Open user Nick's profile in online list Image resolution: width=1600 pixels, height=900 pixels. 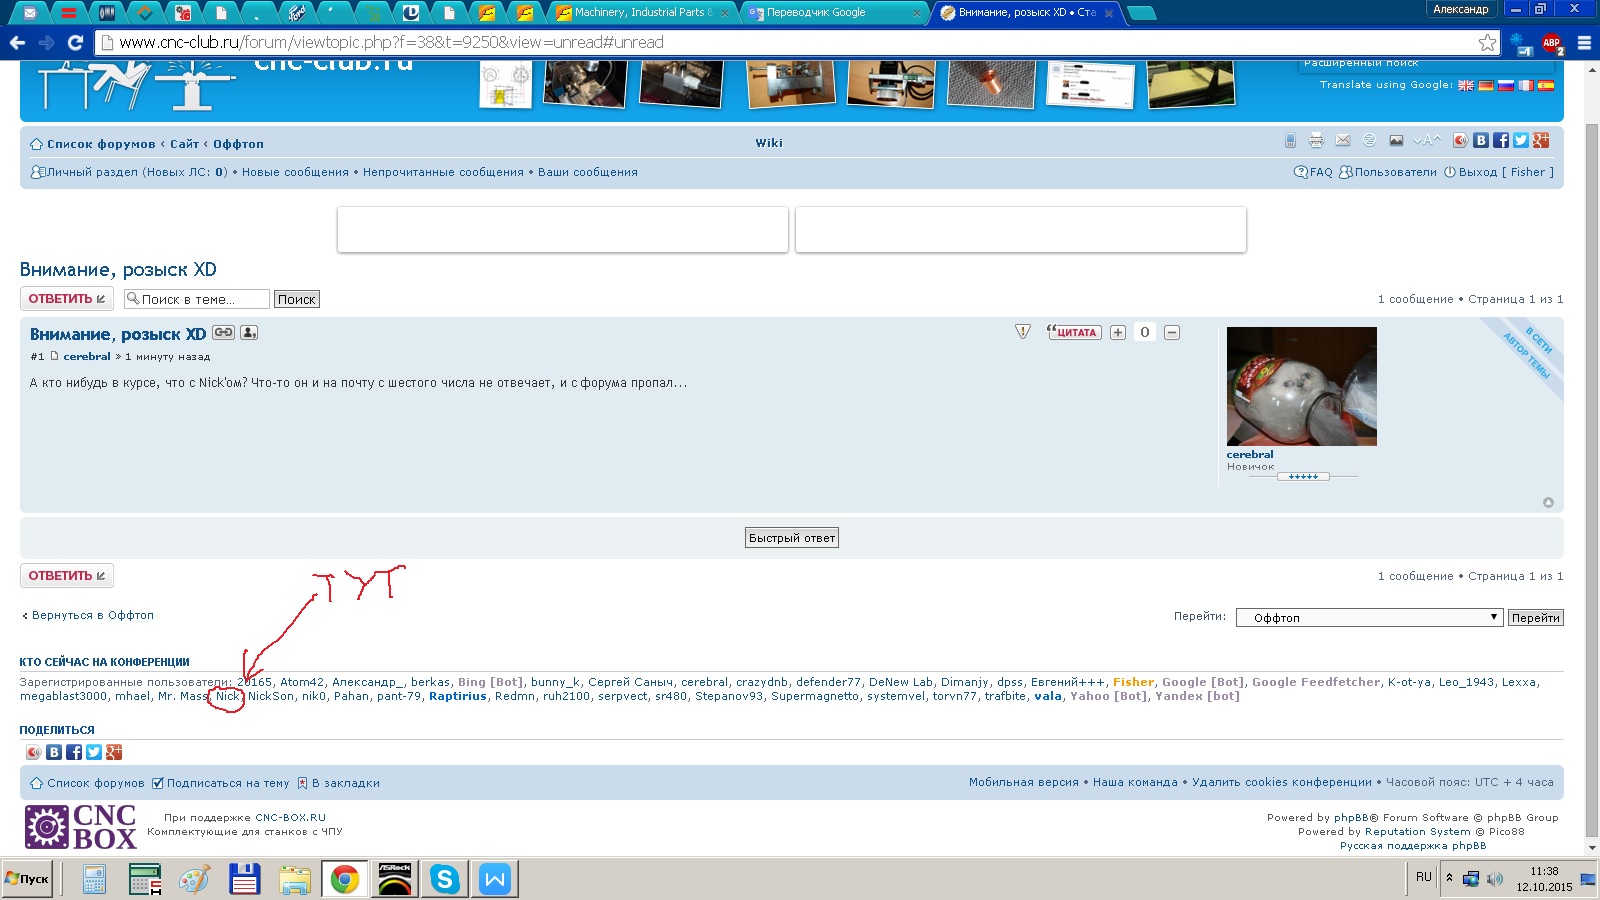(227, 696)
